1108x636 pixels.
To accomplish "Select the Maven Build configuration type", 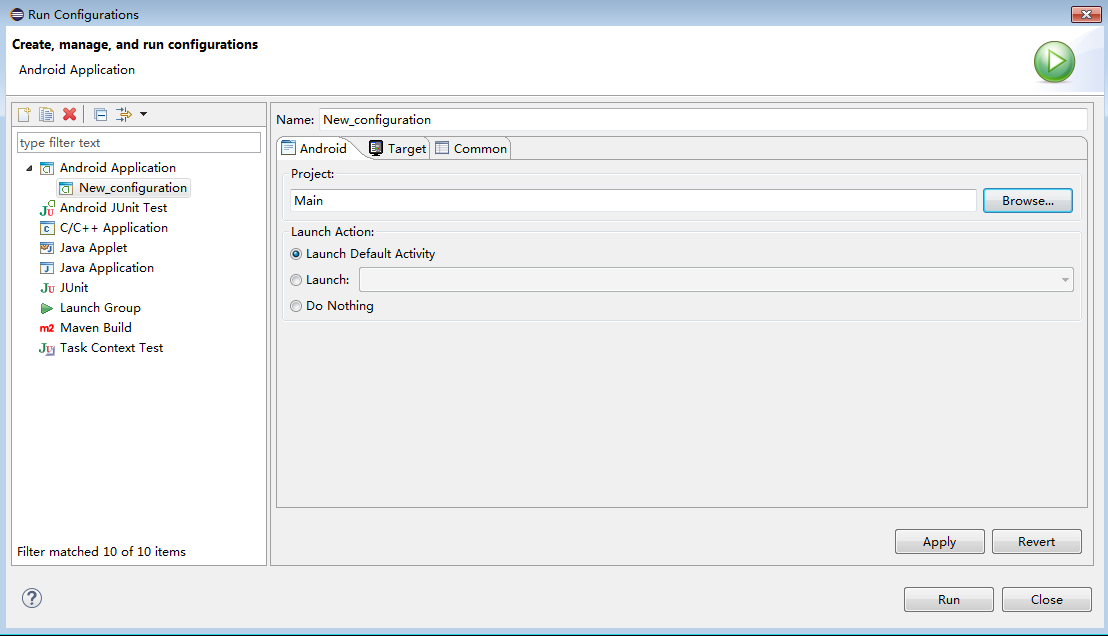I will [95, 328].
